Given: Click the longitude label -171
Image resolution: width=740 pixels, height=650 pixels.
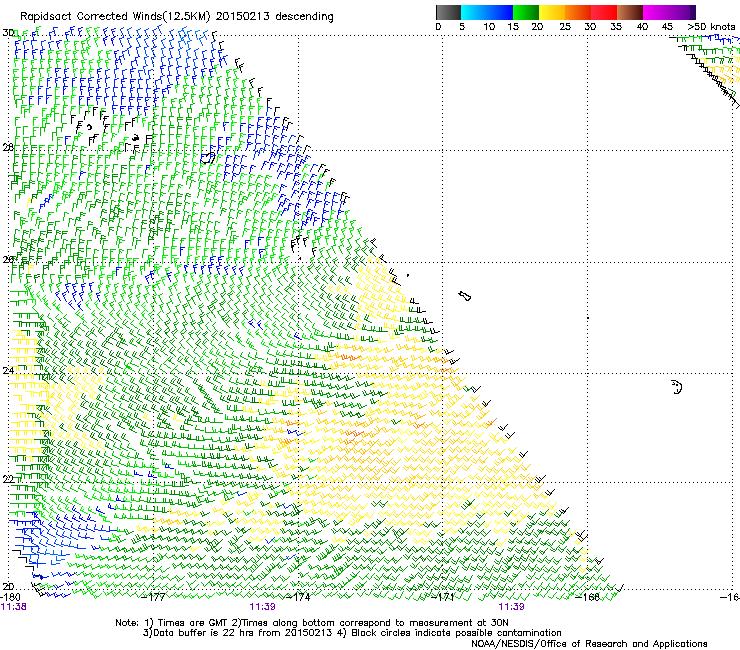Looking at the screenshot, I should (x=443, y=597).
